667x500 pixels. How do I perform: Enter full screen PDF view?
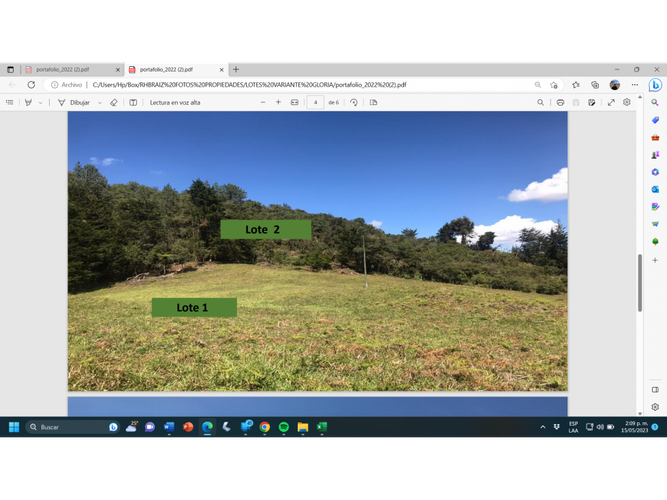611,103
